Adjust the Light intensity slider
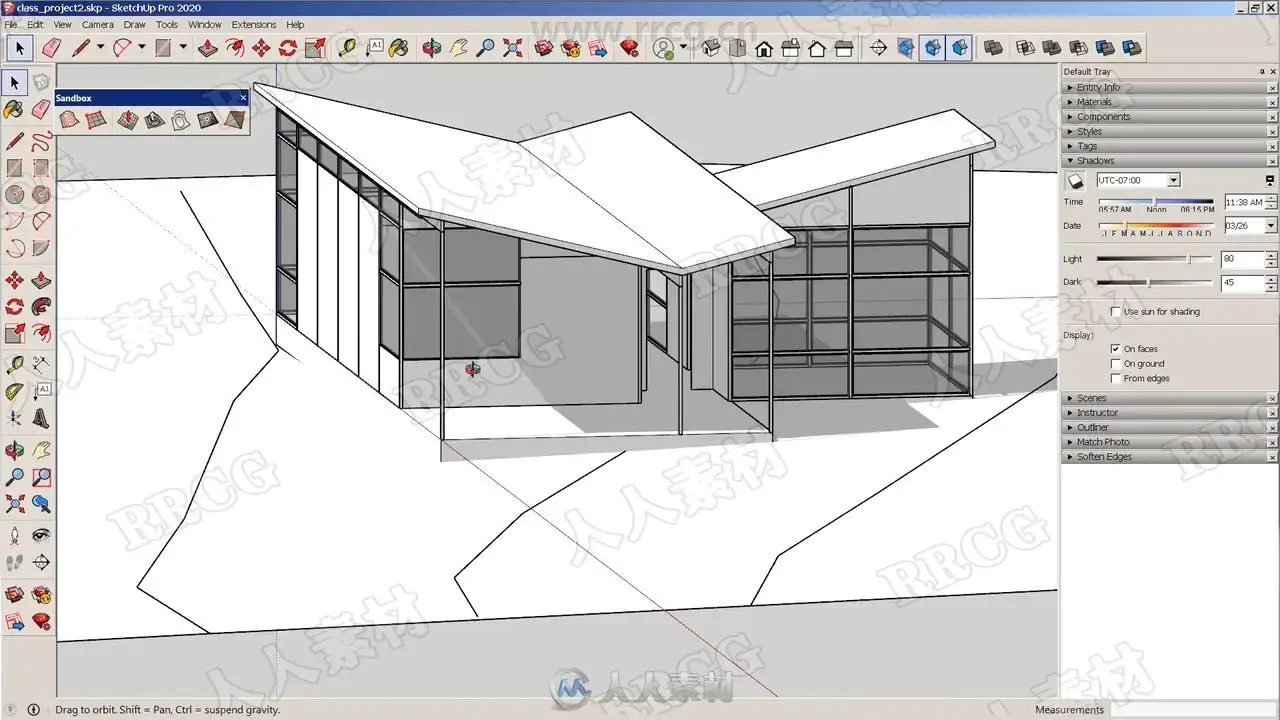Viewport: 1280px width, 720px height. [1155, 259]
